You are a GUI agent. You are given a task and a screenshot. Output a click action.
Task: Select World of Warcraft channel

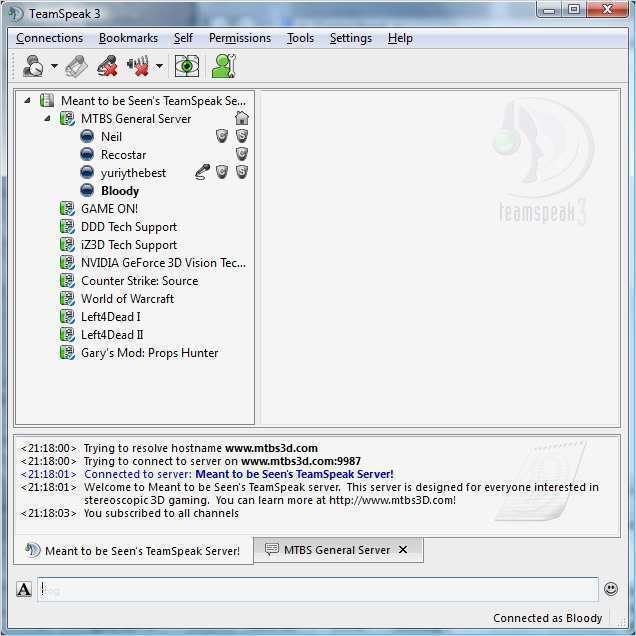(x=127, y=299)
